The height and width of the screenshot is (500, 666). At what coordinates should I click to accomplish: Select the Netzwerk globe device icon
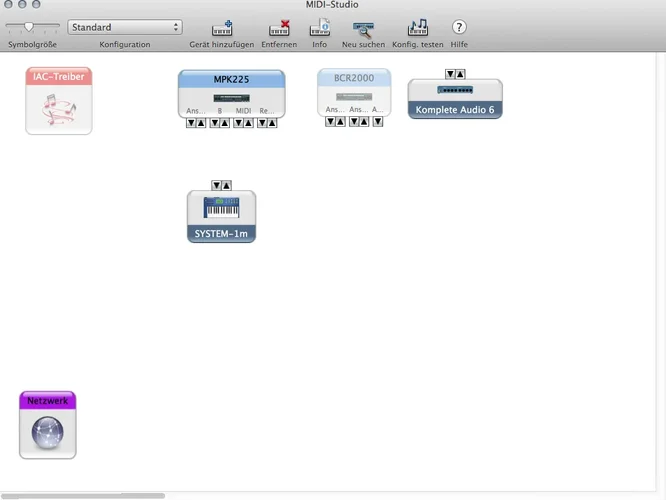point(48,425)
